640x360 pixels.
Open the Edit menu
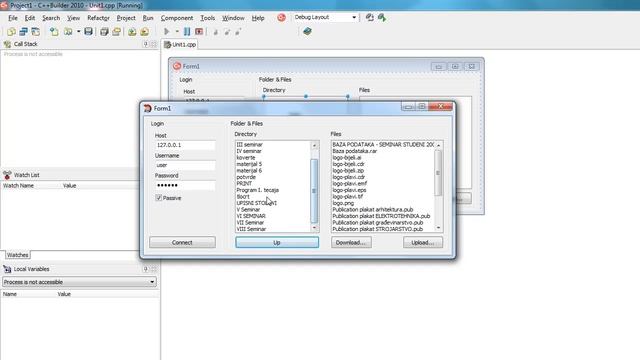point(30,18)
